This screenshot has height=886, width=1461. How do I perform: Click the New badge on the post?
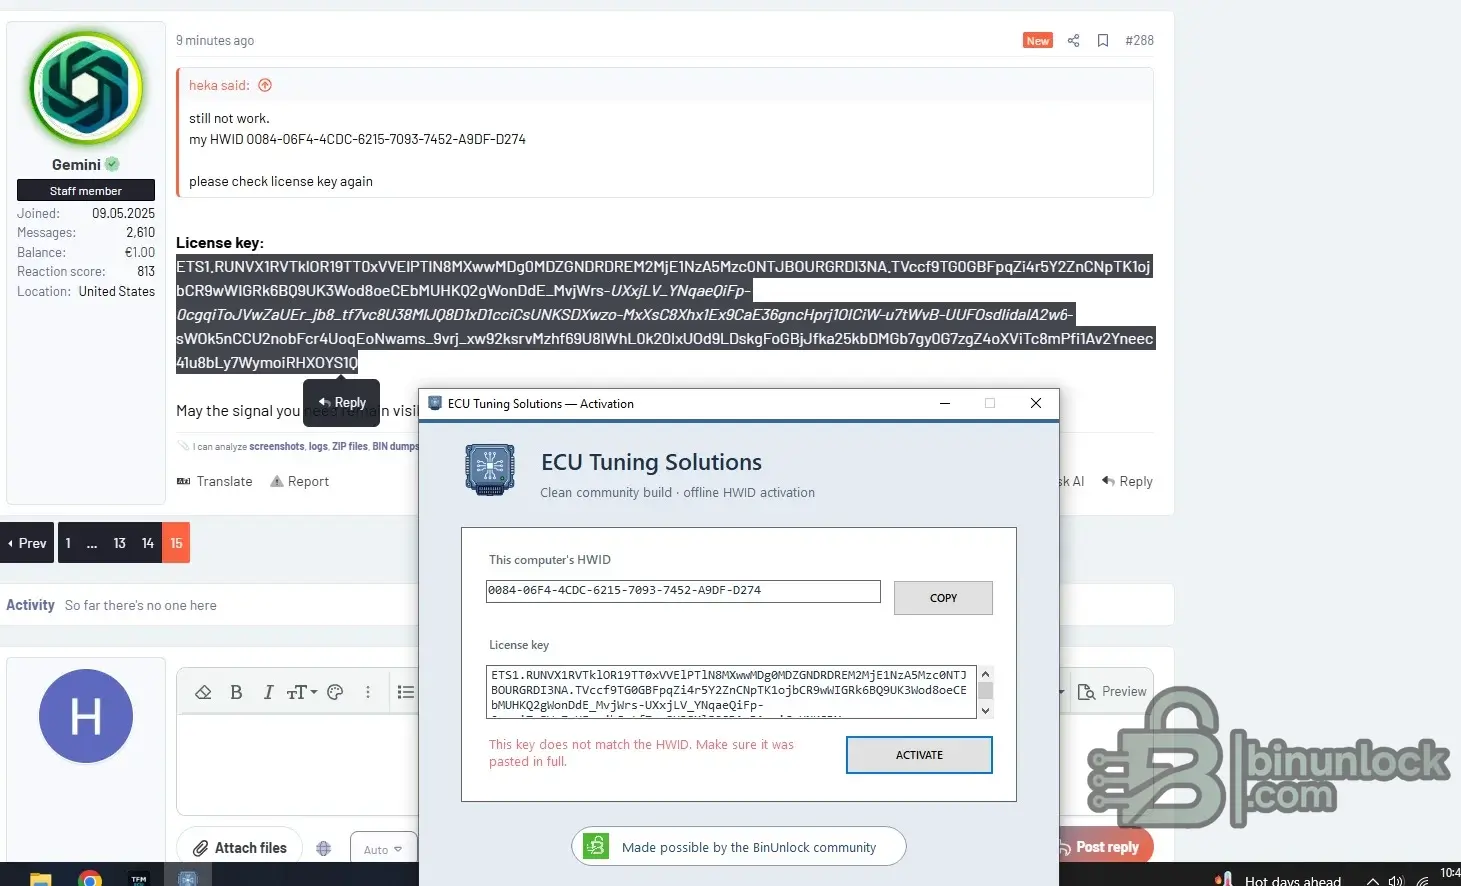point(1038,41)
